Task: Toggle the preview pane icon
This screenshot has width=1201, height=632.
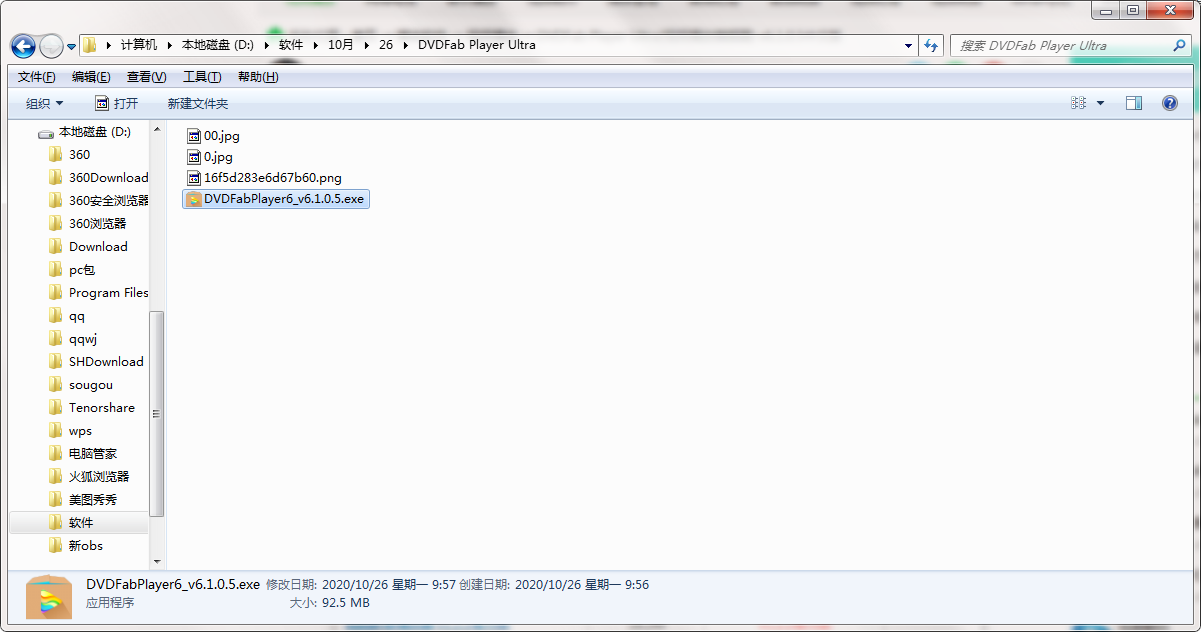Action: click(x=1134, y=102)
